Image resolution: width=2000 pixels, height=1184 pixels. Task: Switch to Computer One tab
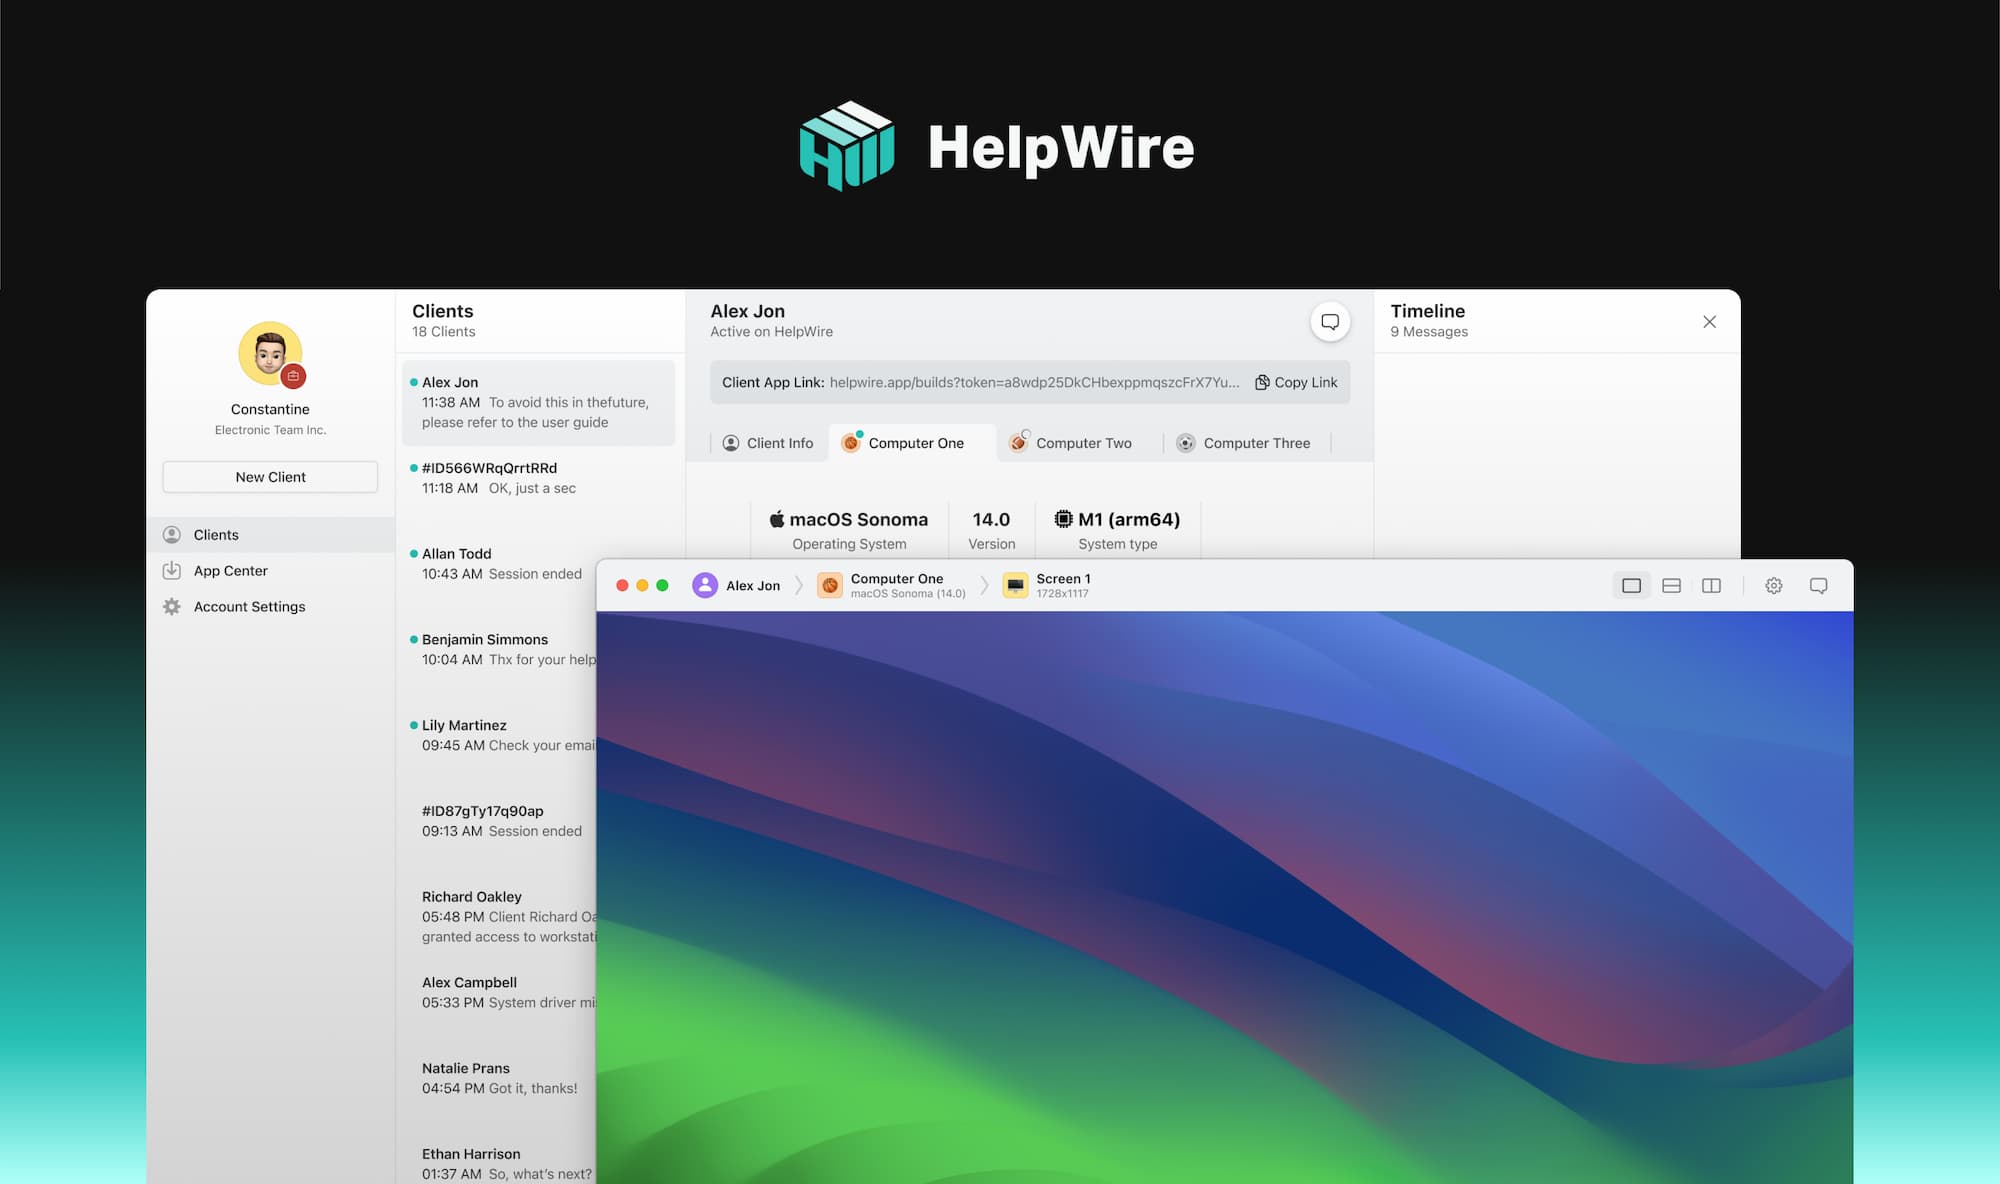(x=915, y=443)
